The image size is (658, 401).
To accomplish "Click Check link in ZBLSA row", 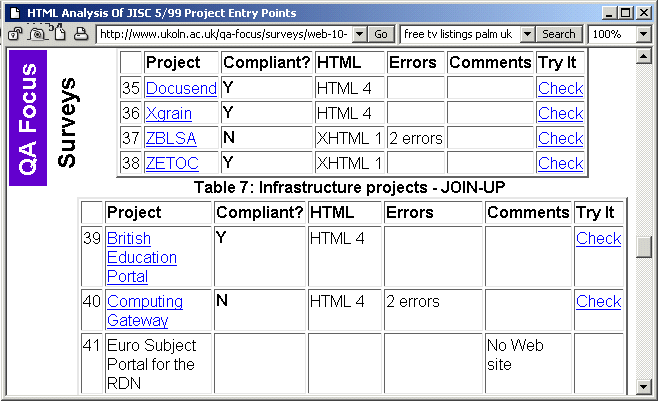I will 560,138.
